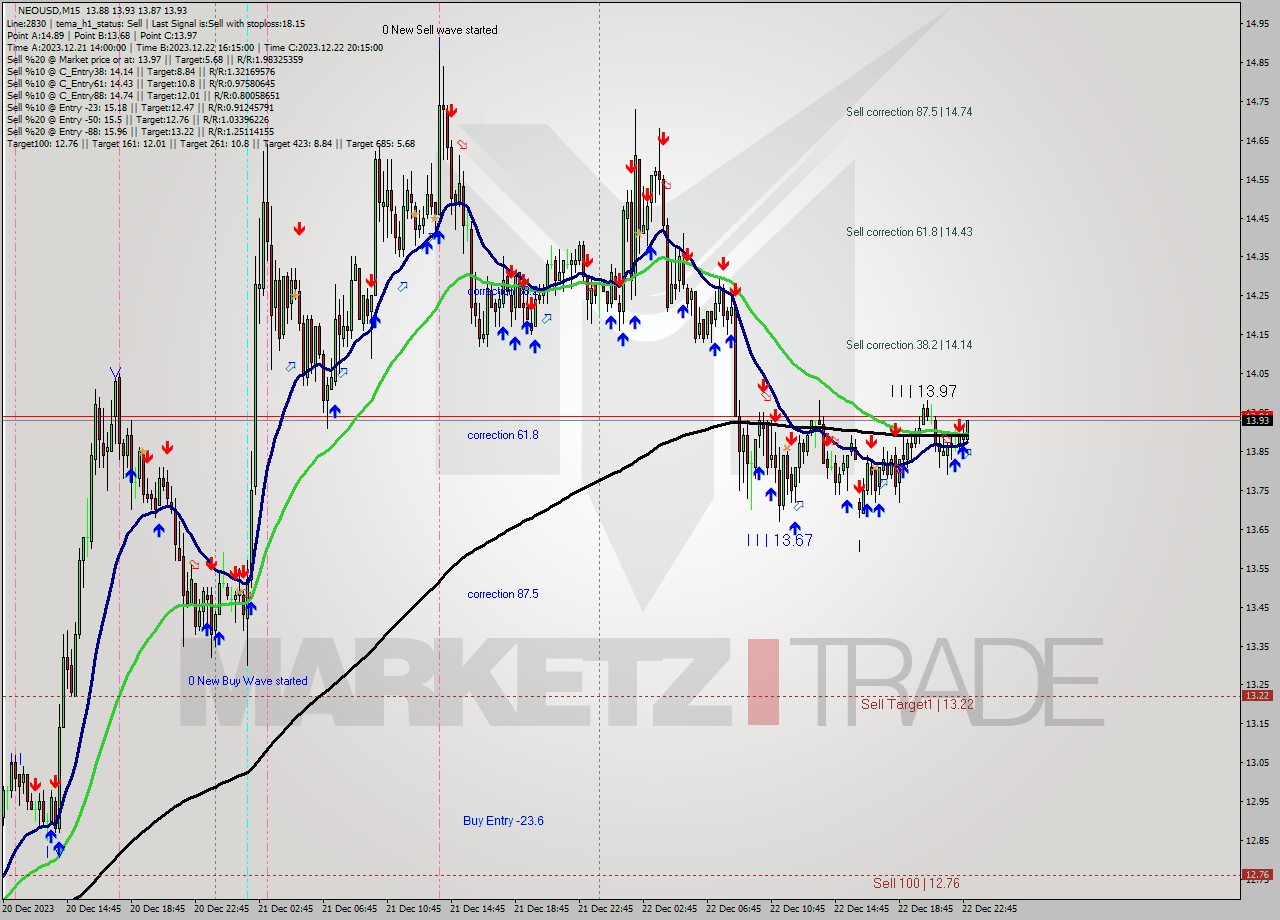The height and width of the screenshot is (920, 1280).
Task: Click the 'Sell %10 @ Entry -23: 15.18' line
Action: 140,107
